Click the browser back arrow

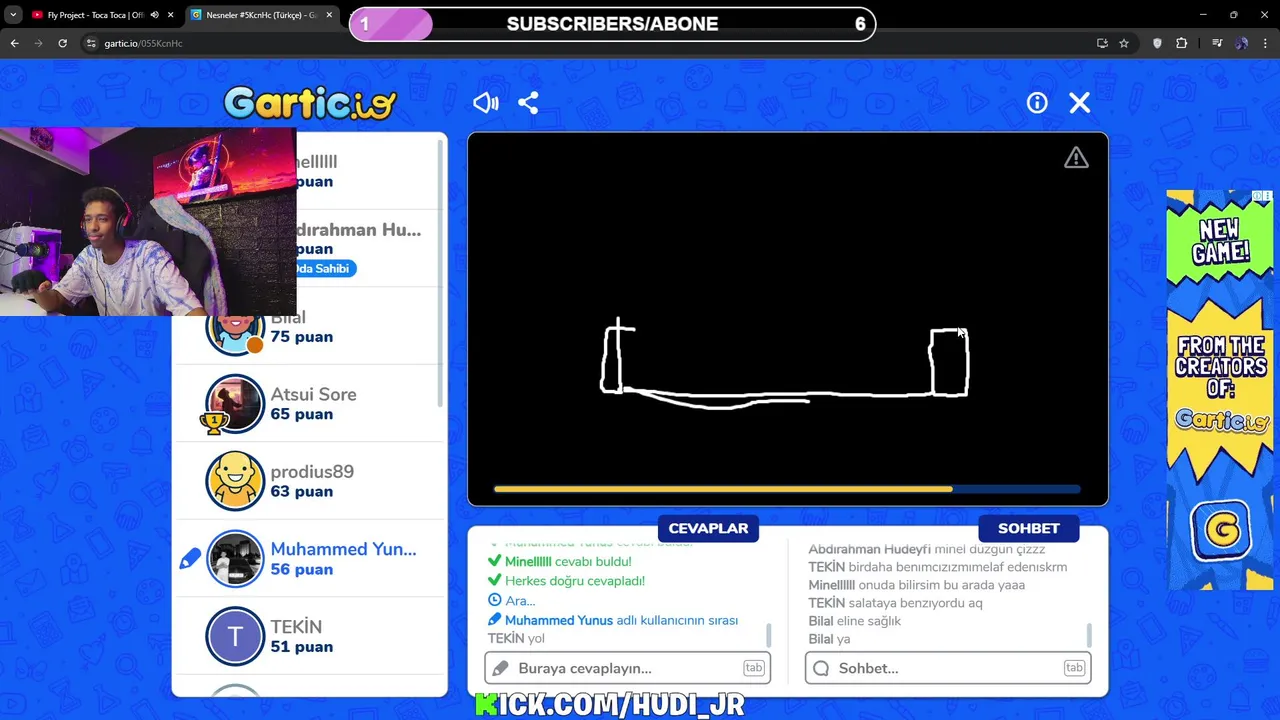pyautogui.click(x=14, y=43)
